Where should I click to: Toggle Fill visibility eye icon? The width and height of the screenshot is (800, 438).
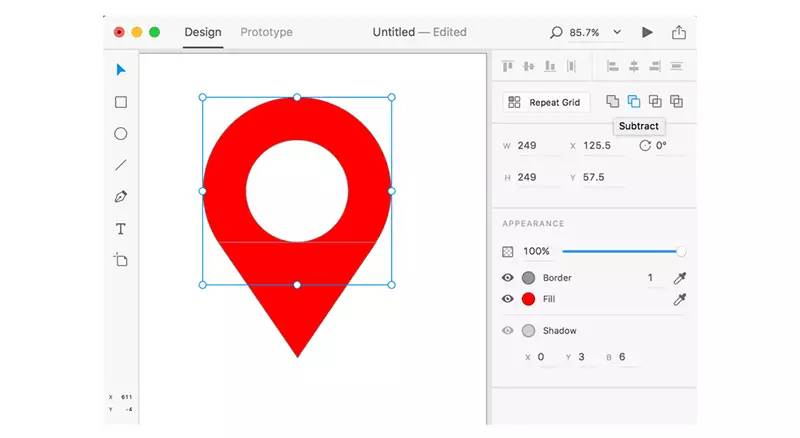[x=508, y=299]
